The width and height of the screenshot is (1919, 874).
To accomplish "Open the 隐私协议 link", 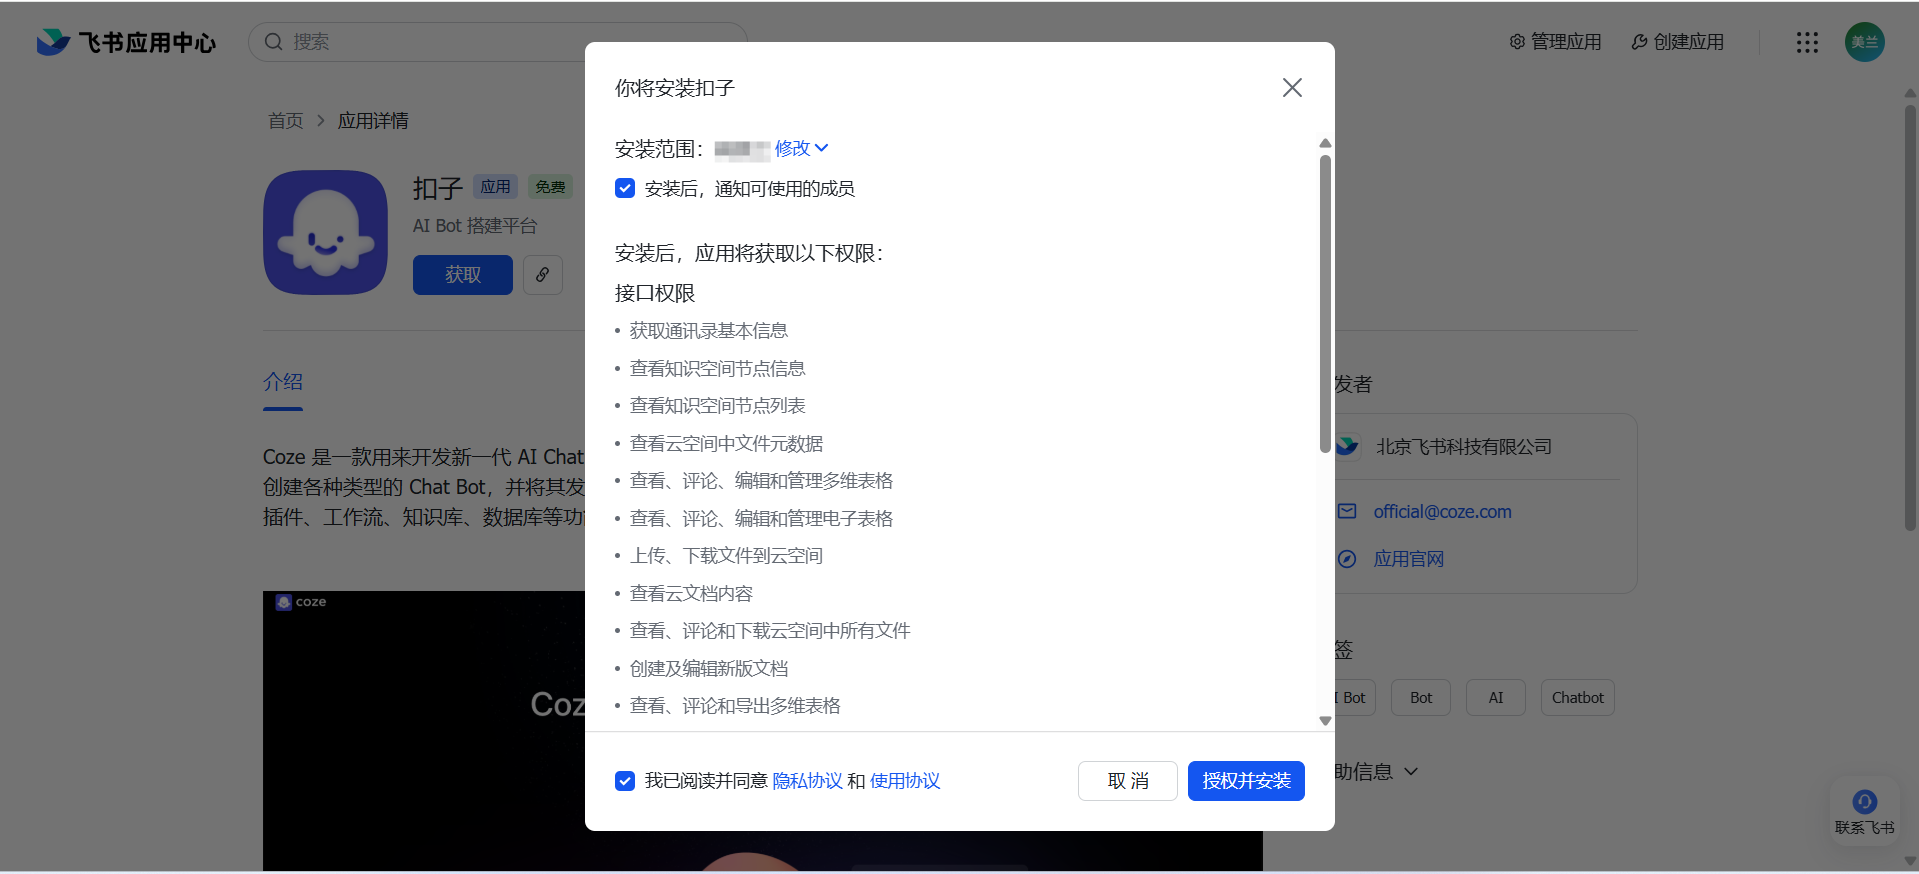I will coord(807,781).
